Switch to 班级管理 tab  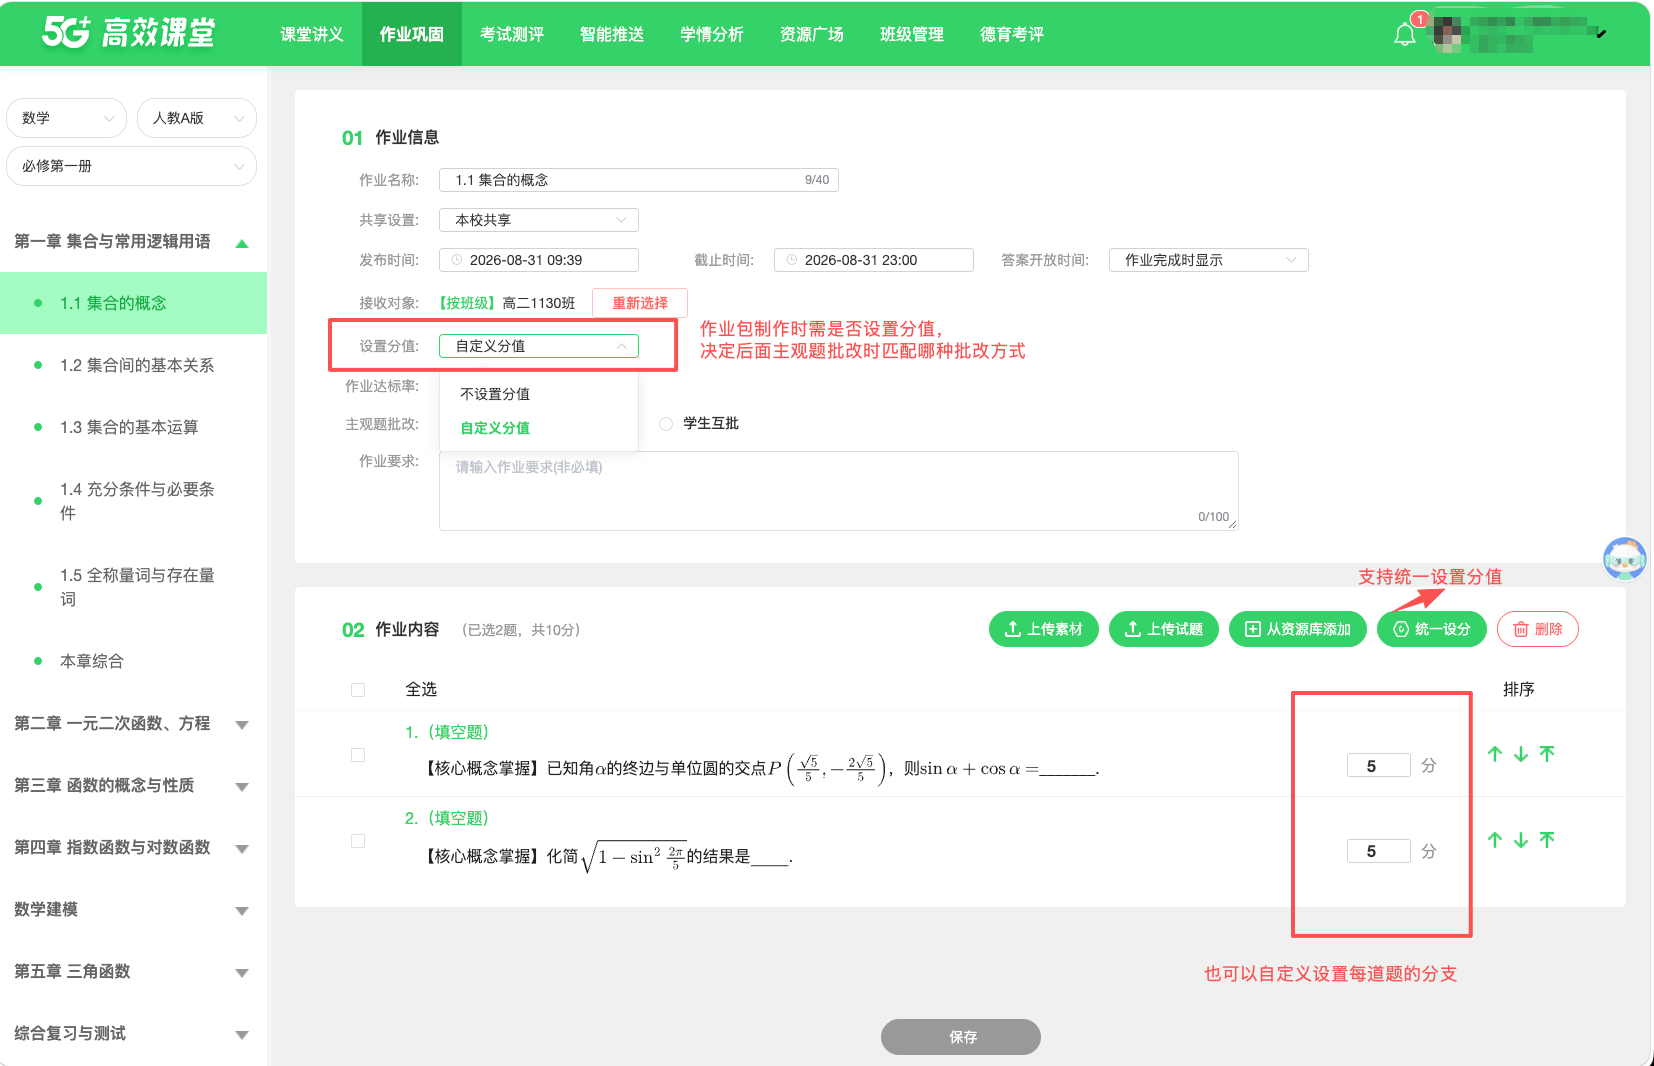[912, 34]
